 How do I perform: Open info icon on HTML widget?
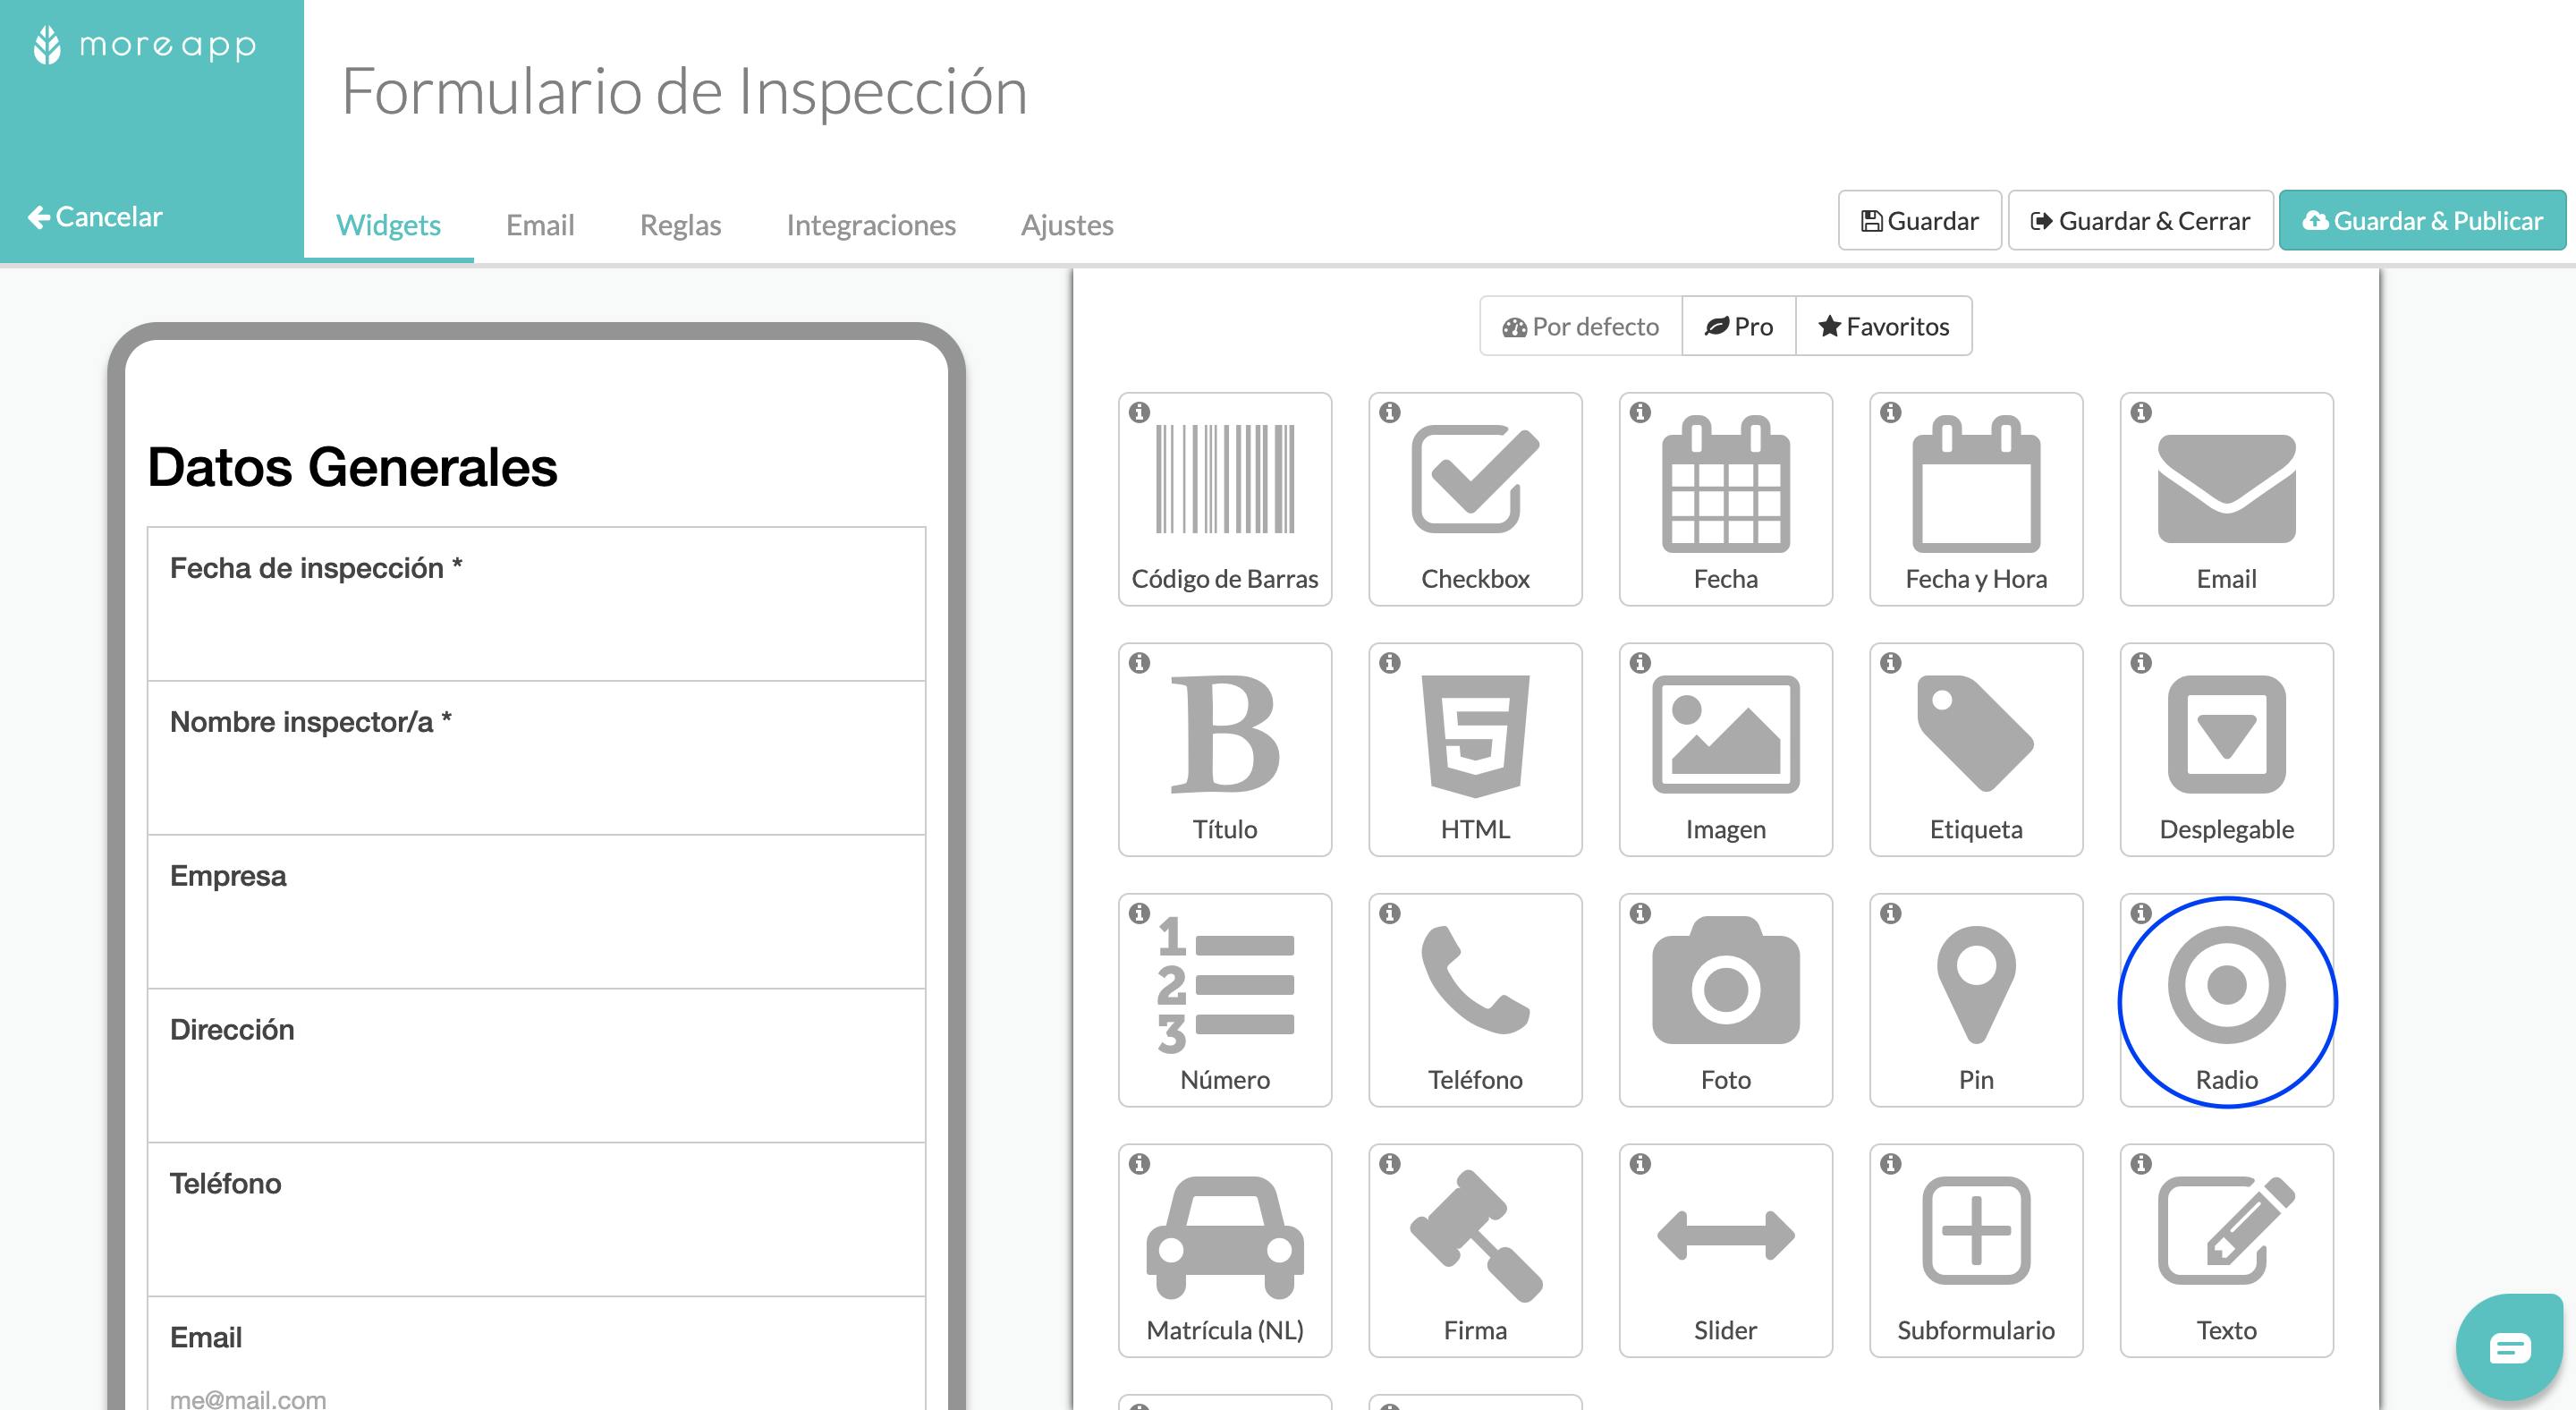pyautogui.click(x=1390, y=662)
